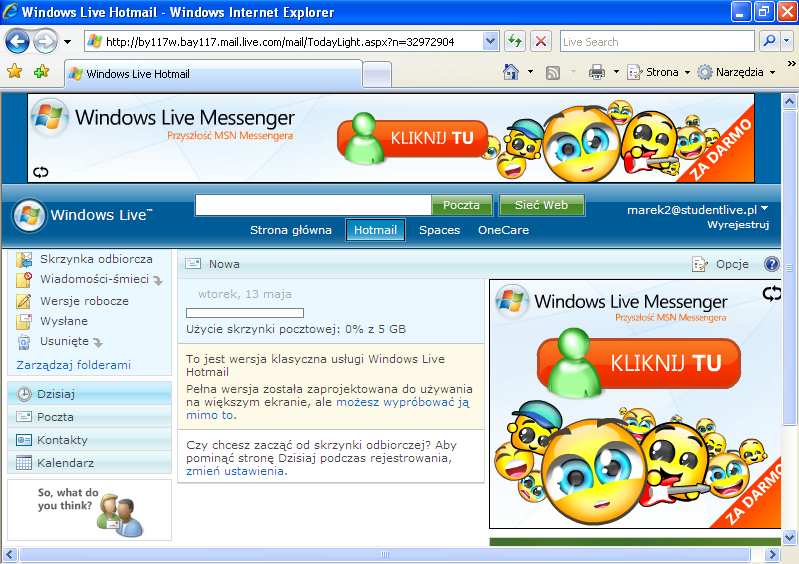Switch to the Spaces tab
Image resolution: width=799 pixels, height=564 pixels.
[439, 230]
